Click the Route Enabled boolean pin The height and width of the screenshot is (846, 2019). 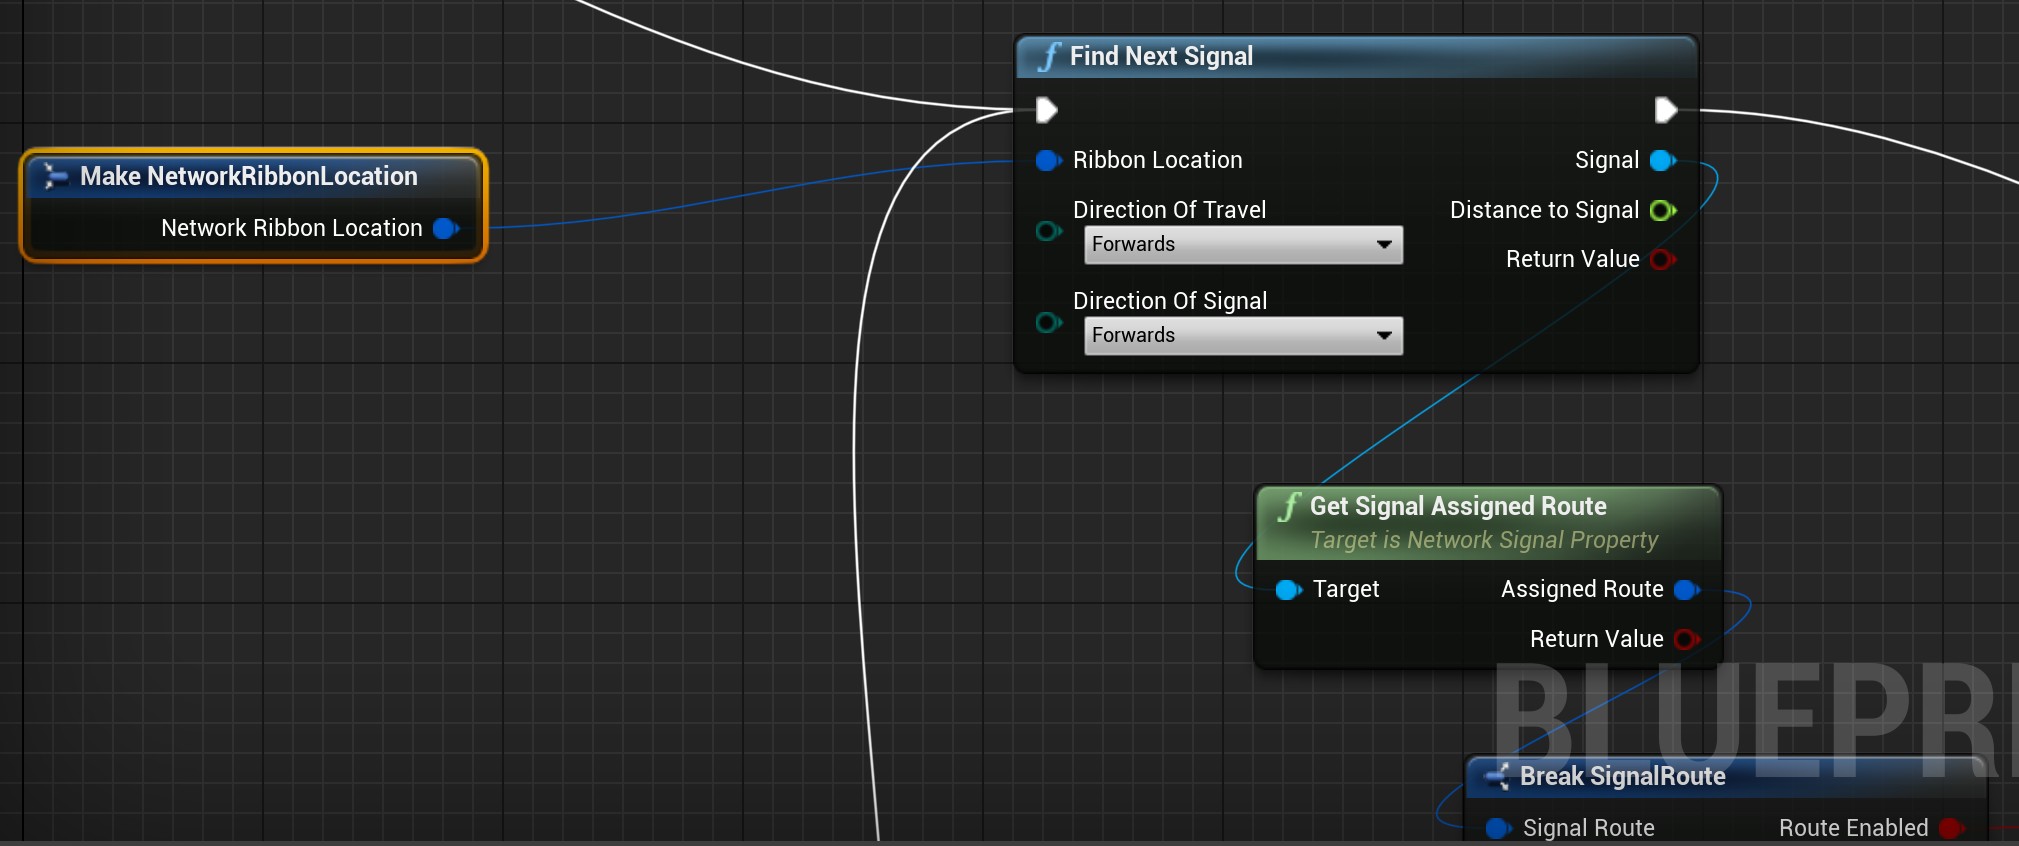coord(1950,828)
